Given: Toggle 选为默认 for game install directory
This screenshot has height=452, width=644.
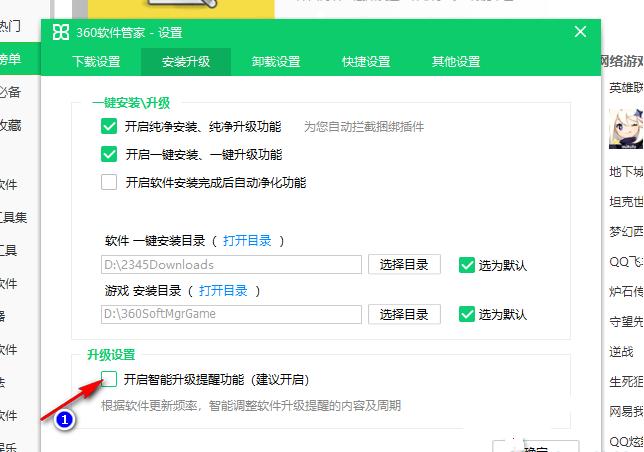Looking at the screenshot, I should point(467,314).
